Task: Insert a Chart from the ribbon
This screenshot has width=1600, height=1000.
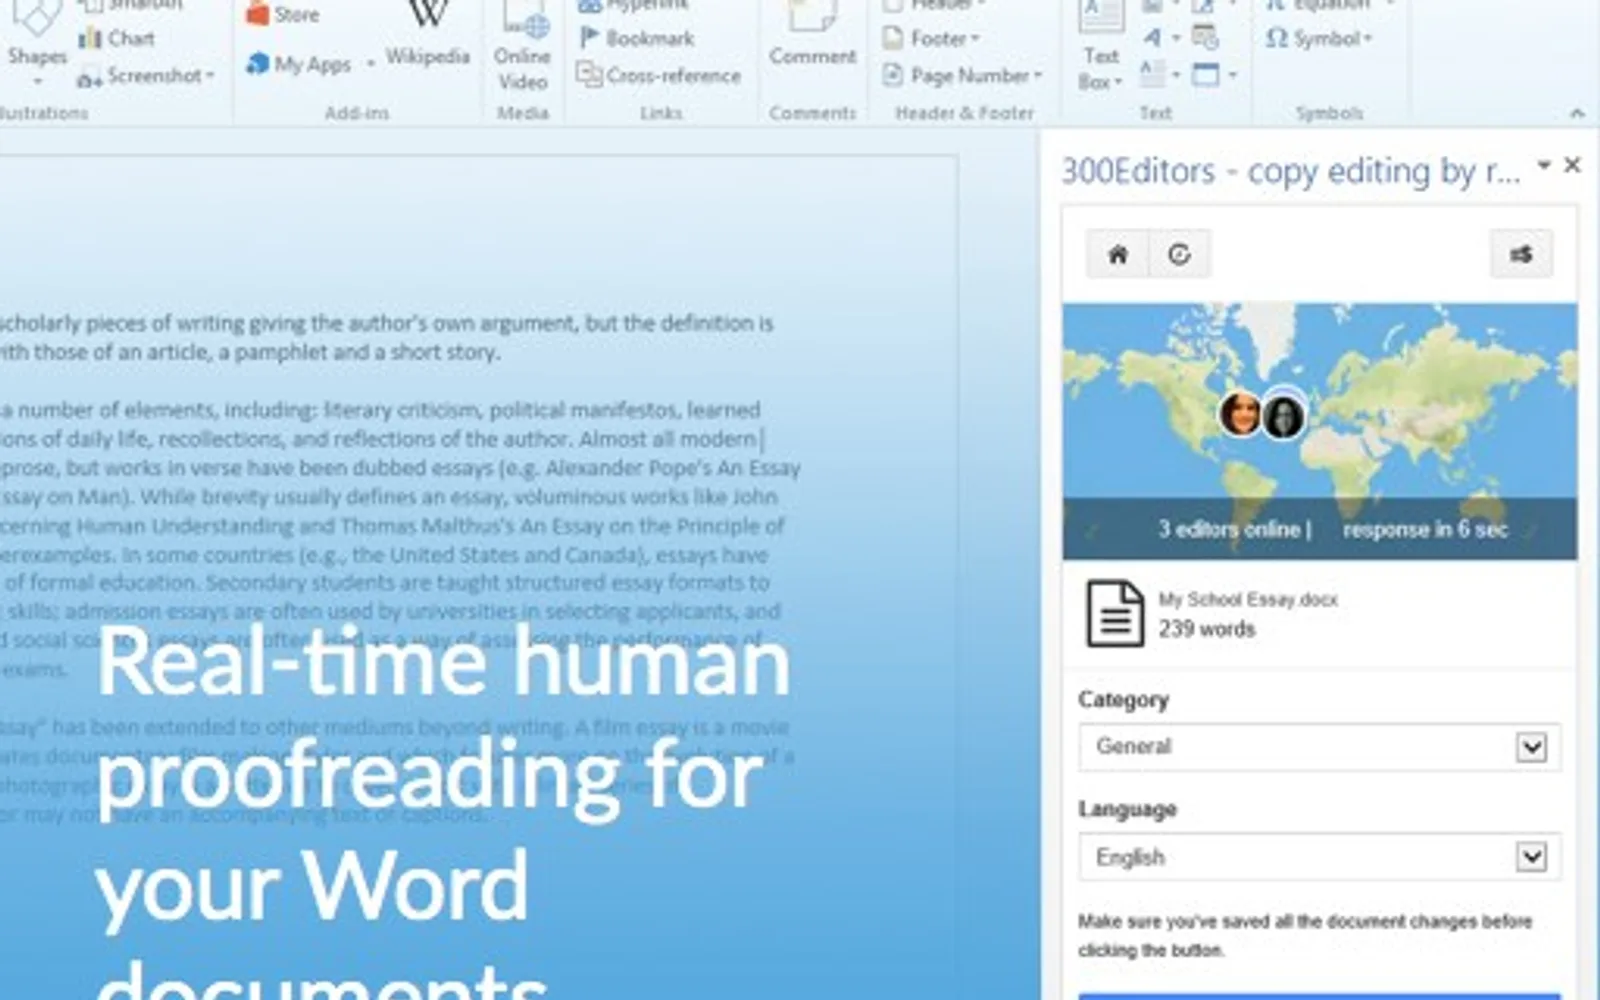Action: [x=117, y=38]
